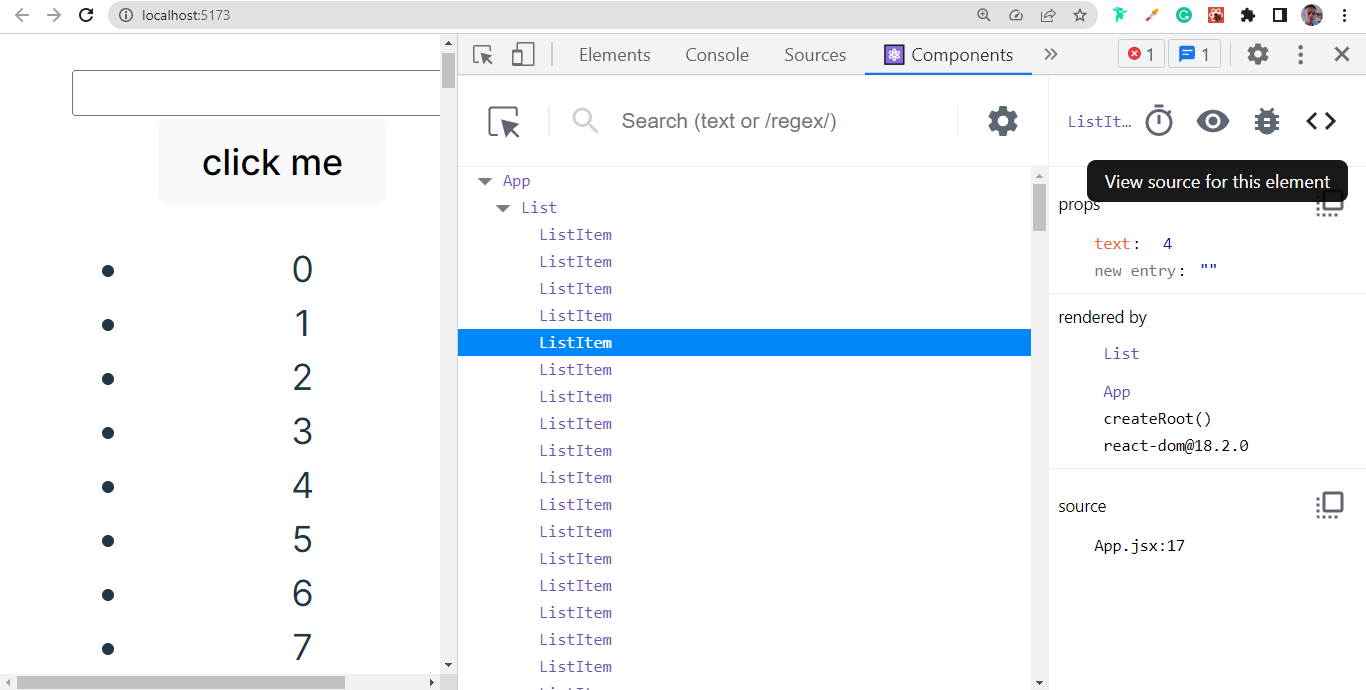
Task: Copy the source location icon
Action: pyautogui.click(x=1329, y=505)
